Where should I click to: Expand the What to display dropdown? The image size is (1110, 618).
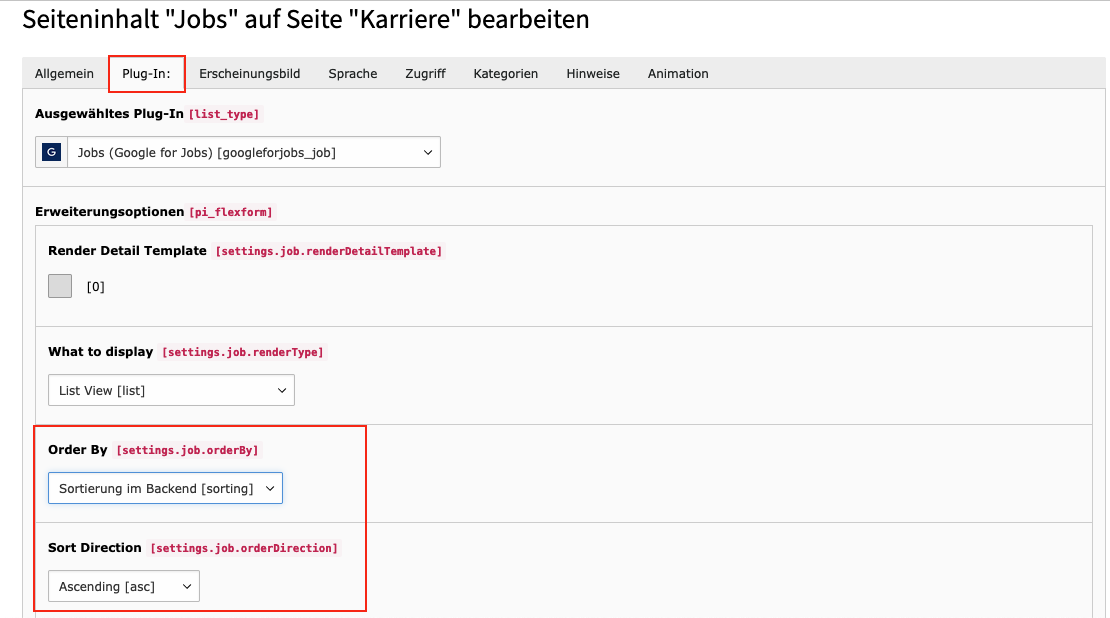click(x=171, y=390)
